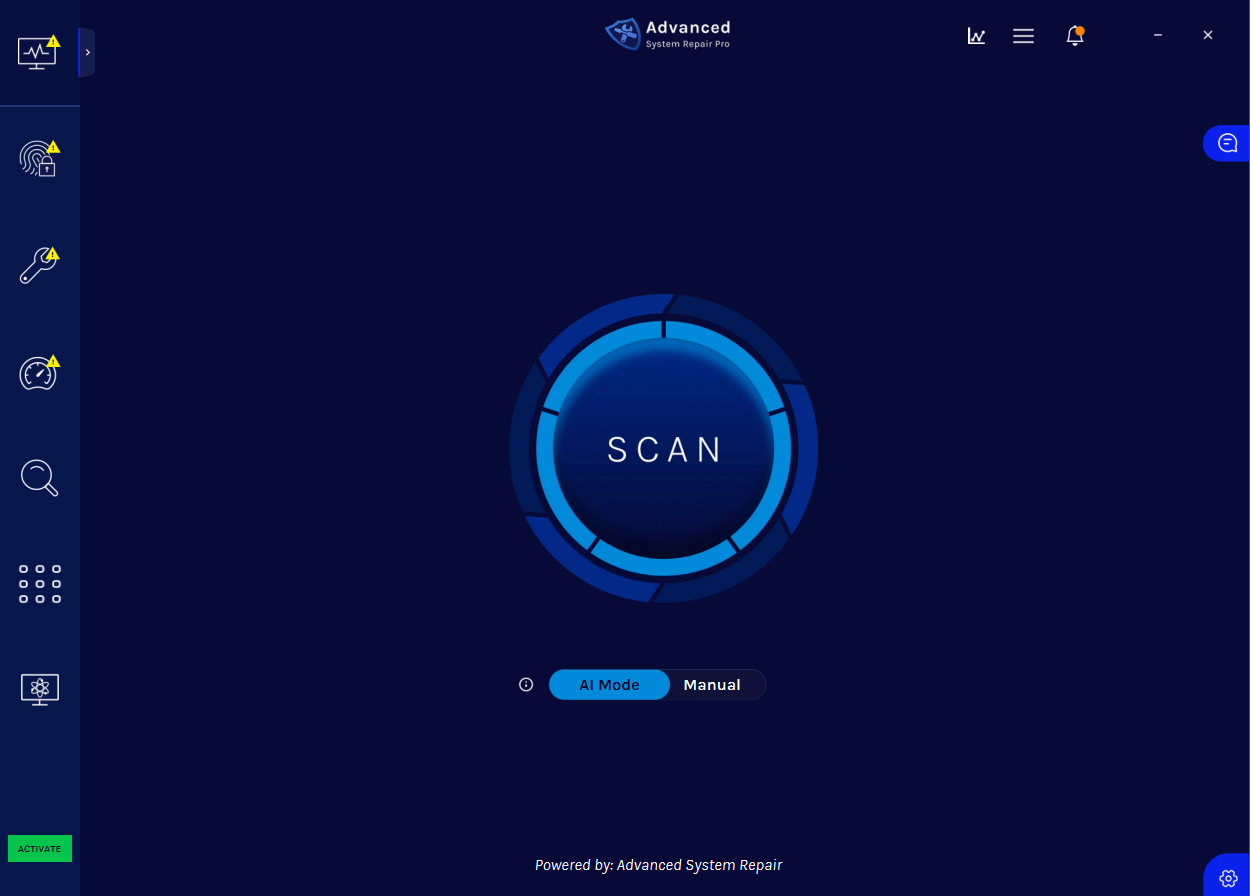Open the speedometer performance optimizer section

pyautogui.click(x=39, y=373)
